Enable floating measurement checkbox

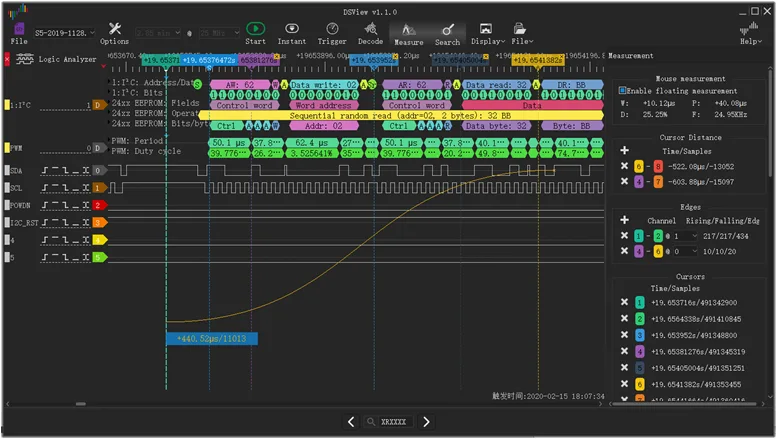[x=622, y=91]
